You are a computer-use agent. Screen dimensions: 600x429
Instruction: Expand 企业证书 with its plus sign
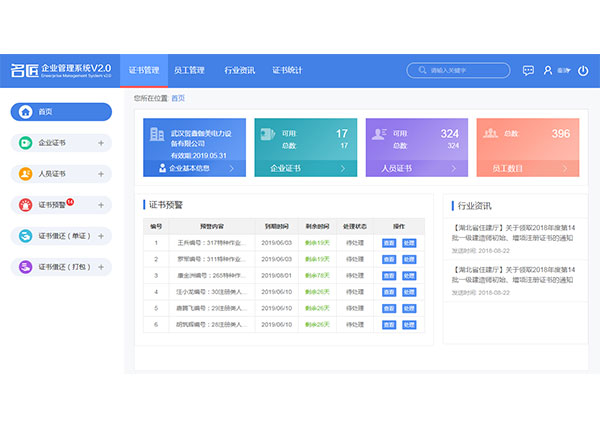click(x=100, y=143)
